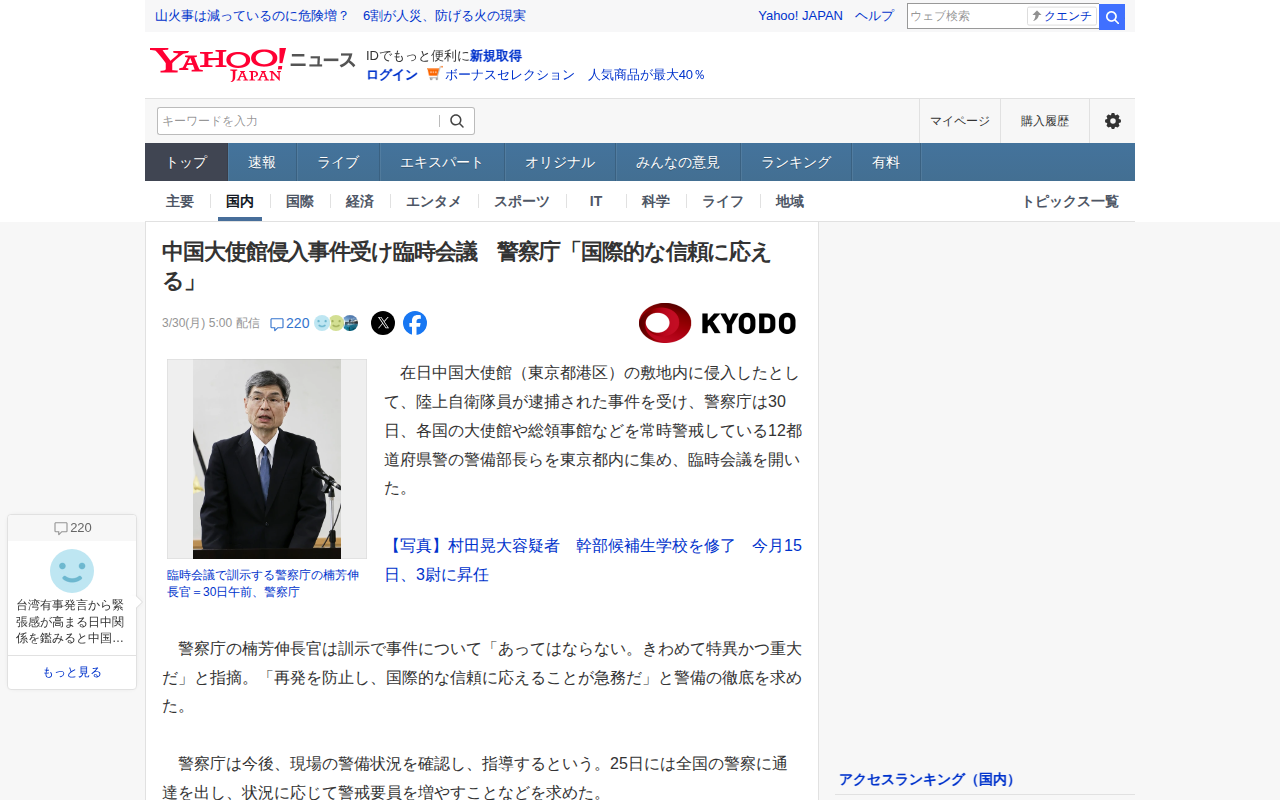Image resolution: width=1280 pixels, height=800 pixels.
Task: Open settings via the gear icon
Action: (1112, 121)
